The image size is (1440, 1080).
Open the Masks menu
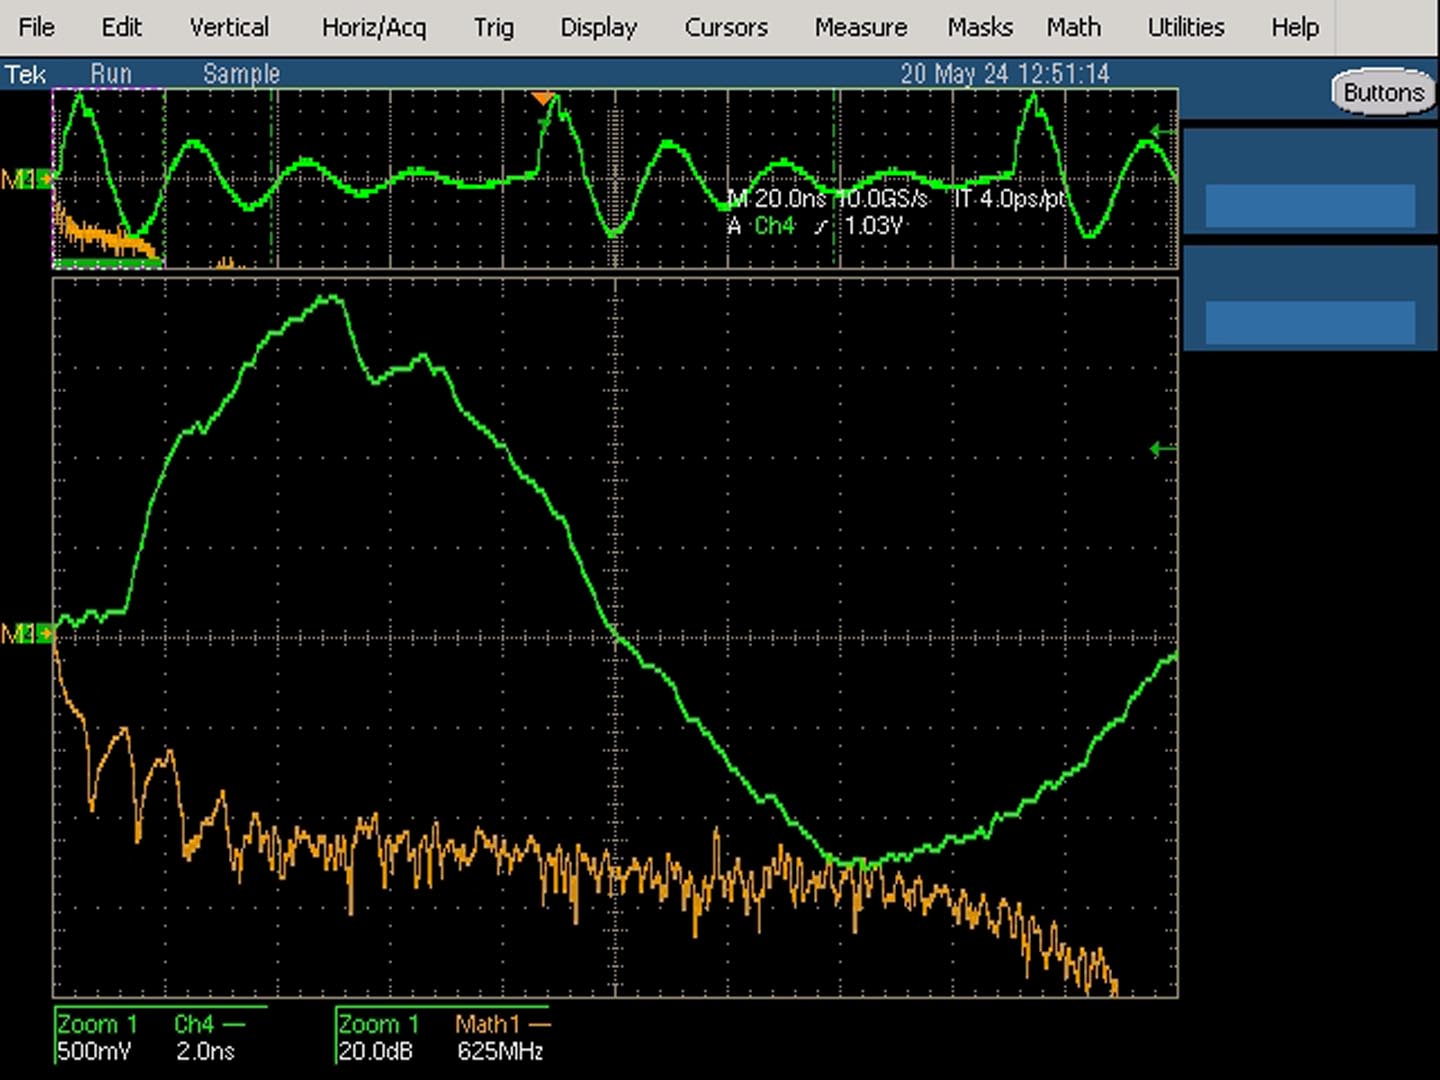coord(979,27)
